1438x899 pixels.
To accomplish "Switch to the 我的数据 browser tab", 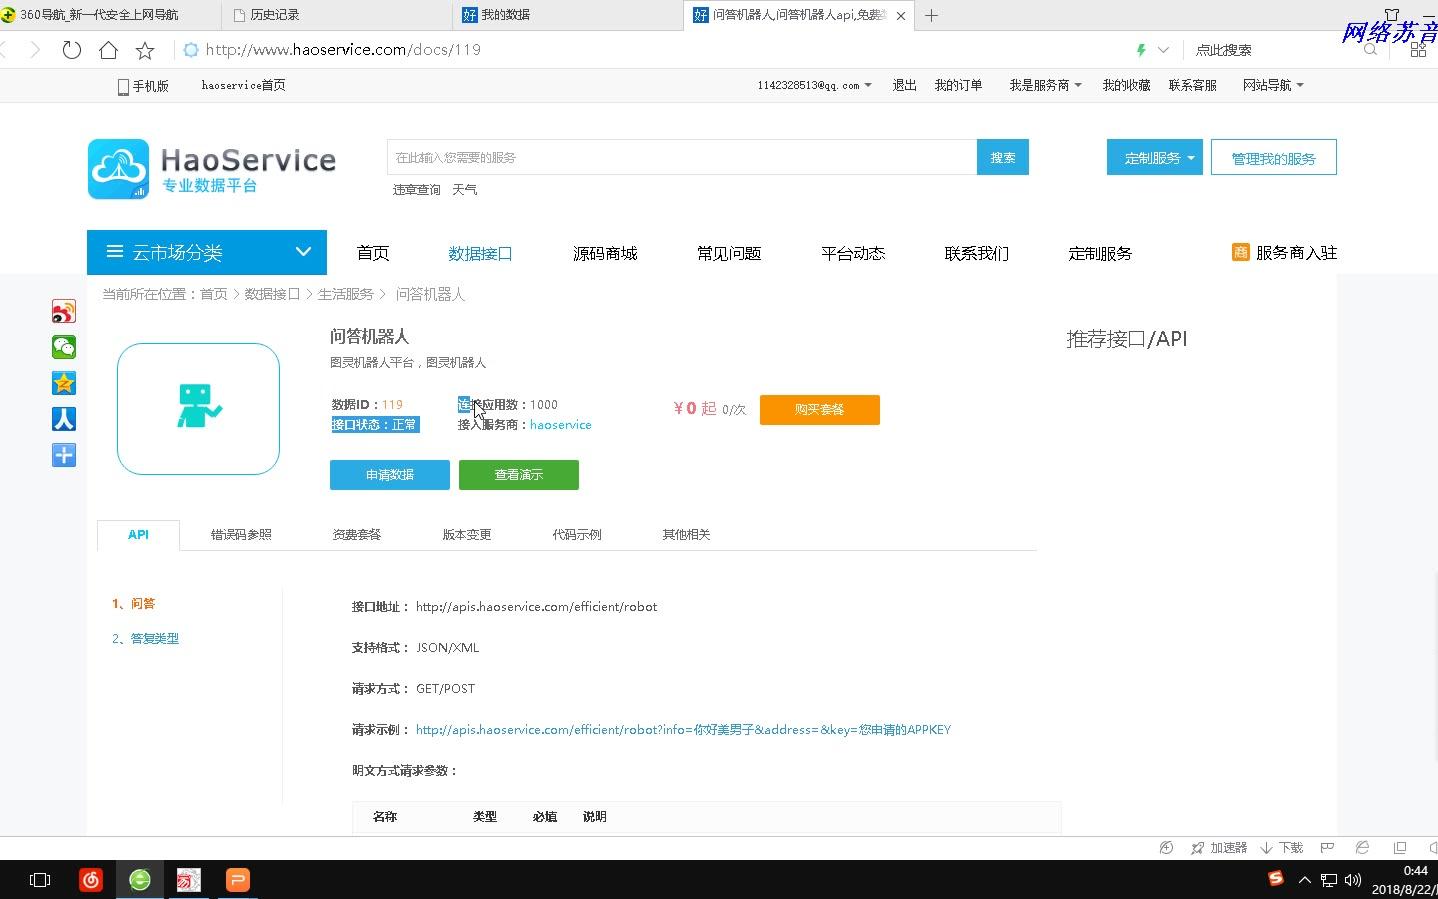I will [568, 15].
